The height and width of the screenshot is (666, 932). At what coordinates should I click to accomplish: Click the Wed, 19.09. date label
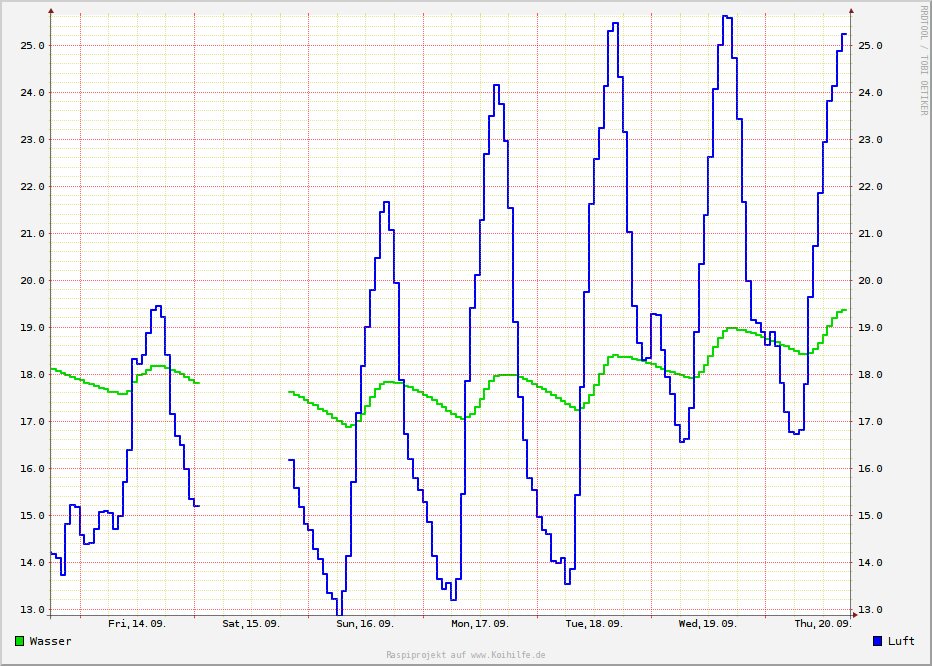pos(707,624)
